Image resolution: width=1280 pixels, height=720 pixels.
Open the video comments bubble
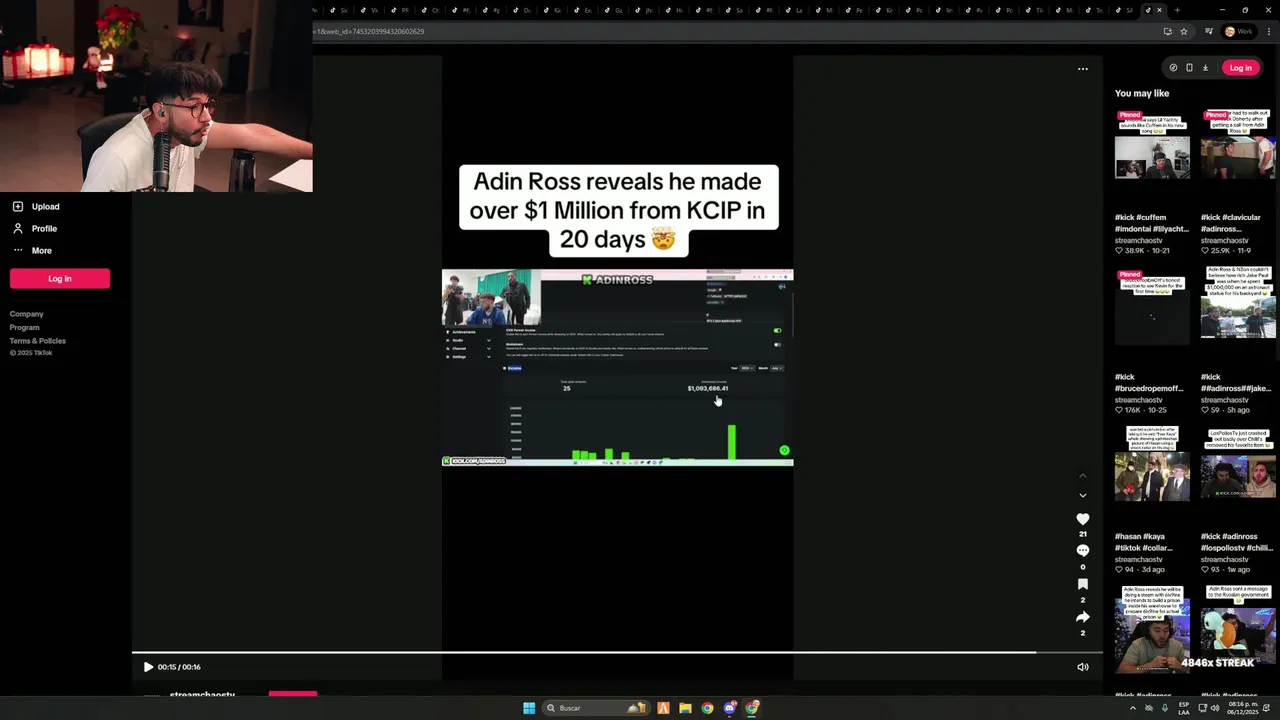coord(1082,551)
